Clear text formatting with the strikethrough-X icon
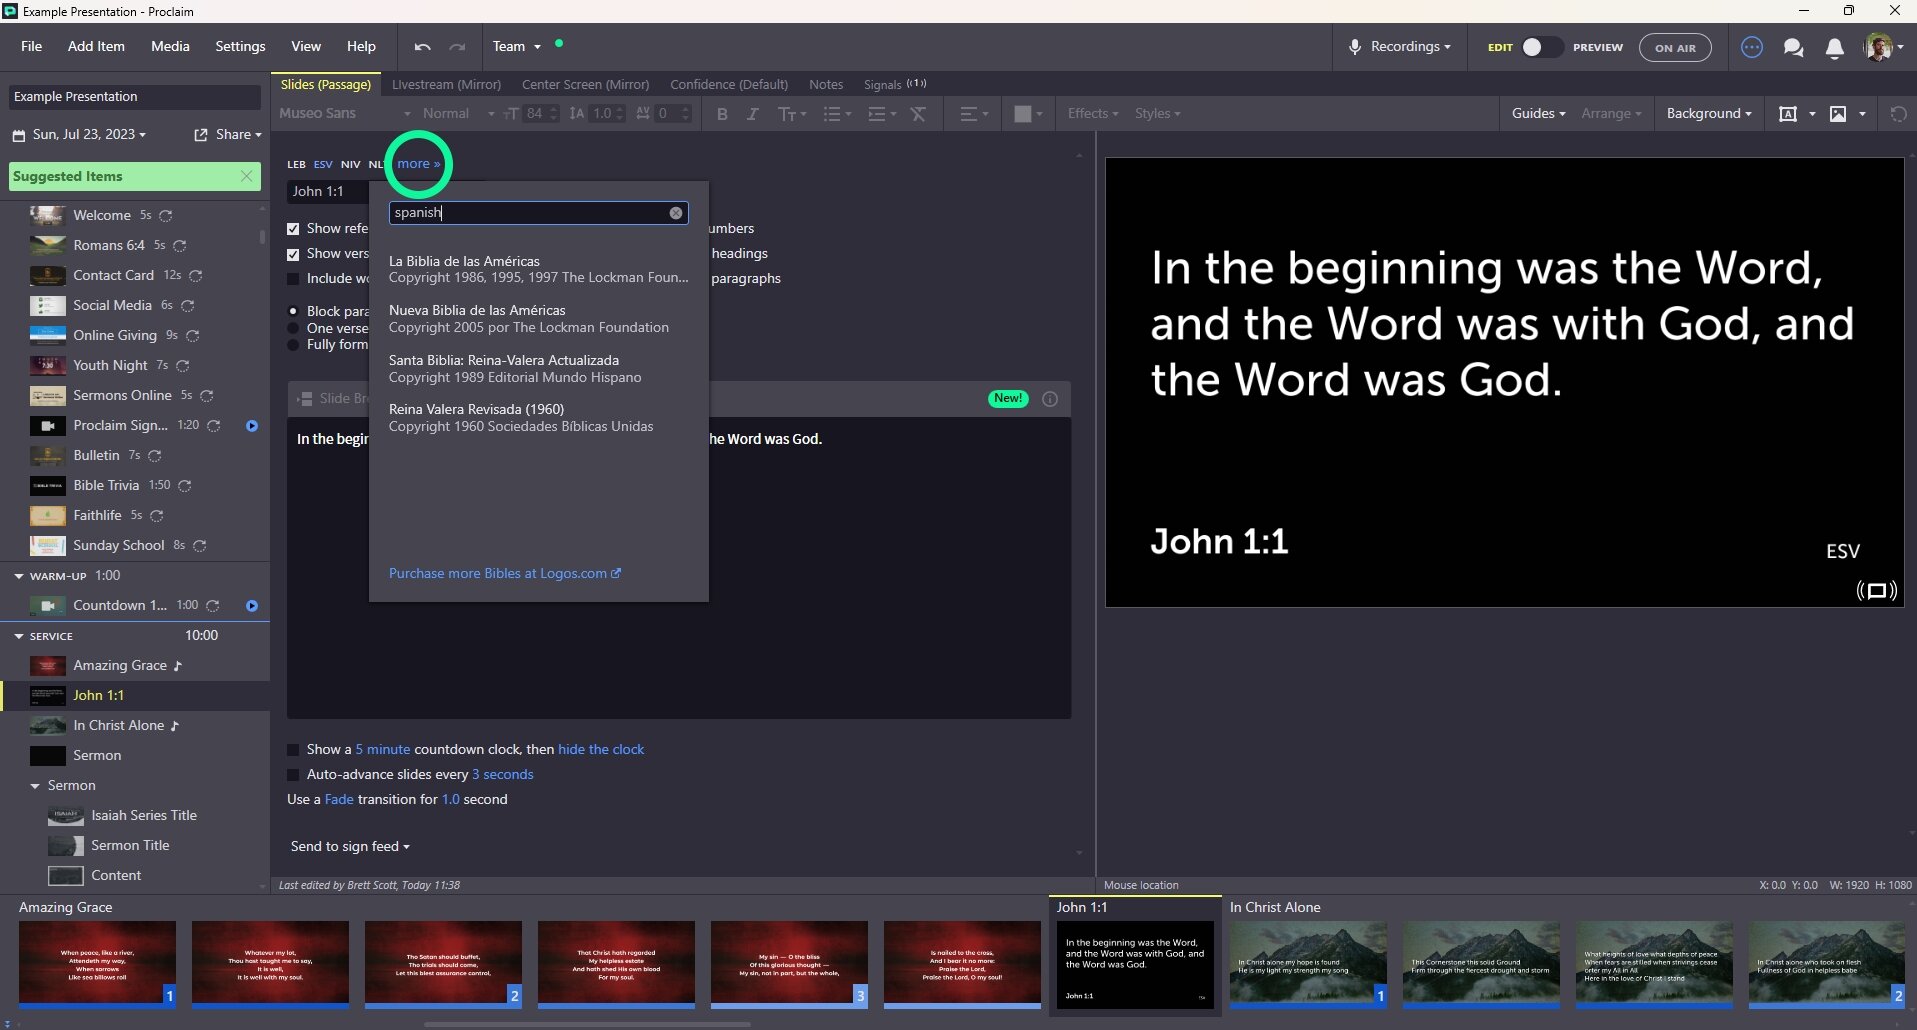The height and width of the screenshot is (1030, 1917). point(919,114)
